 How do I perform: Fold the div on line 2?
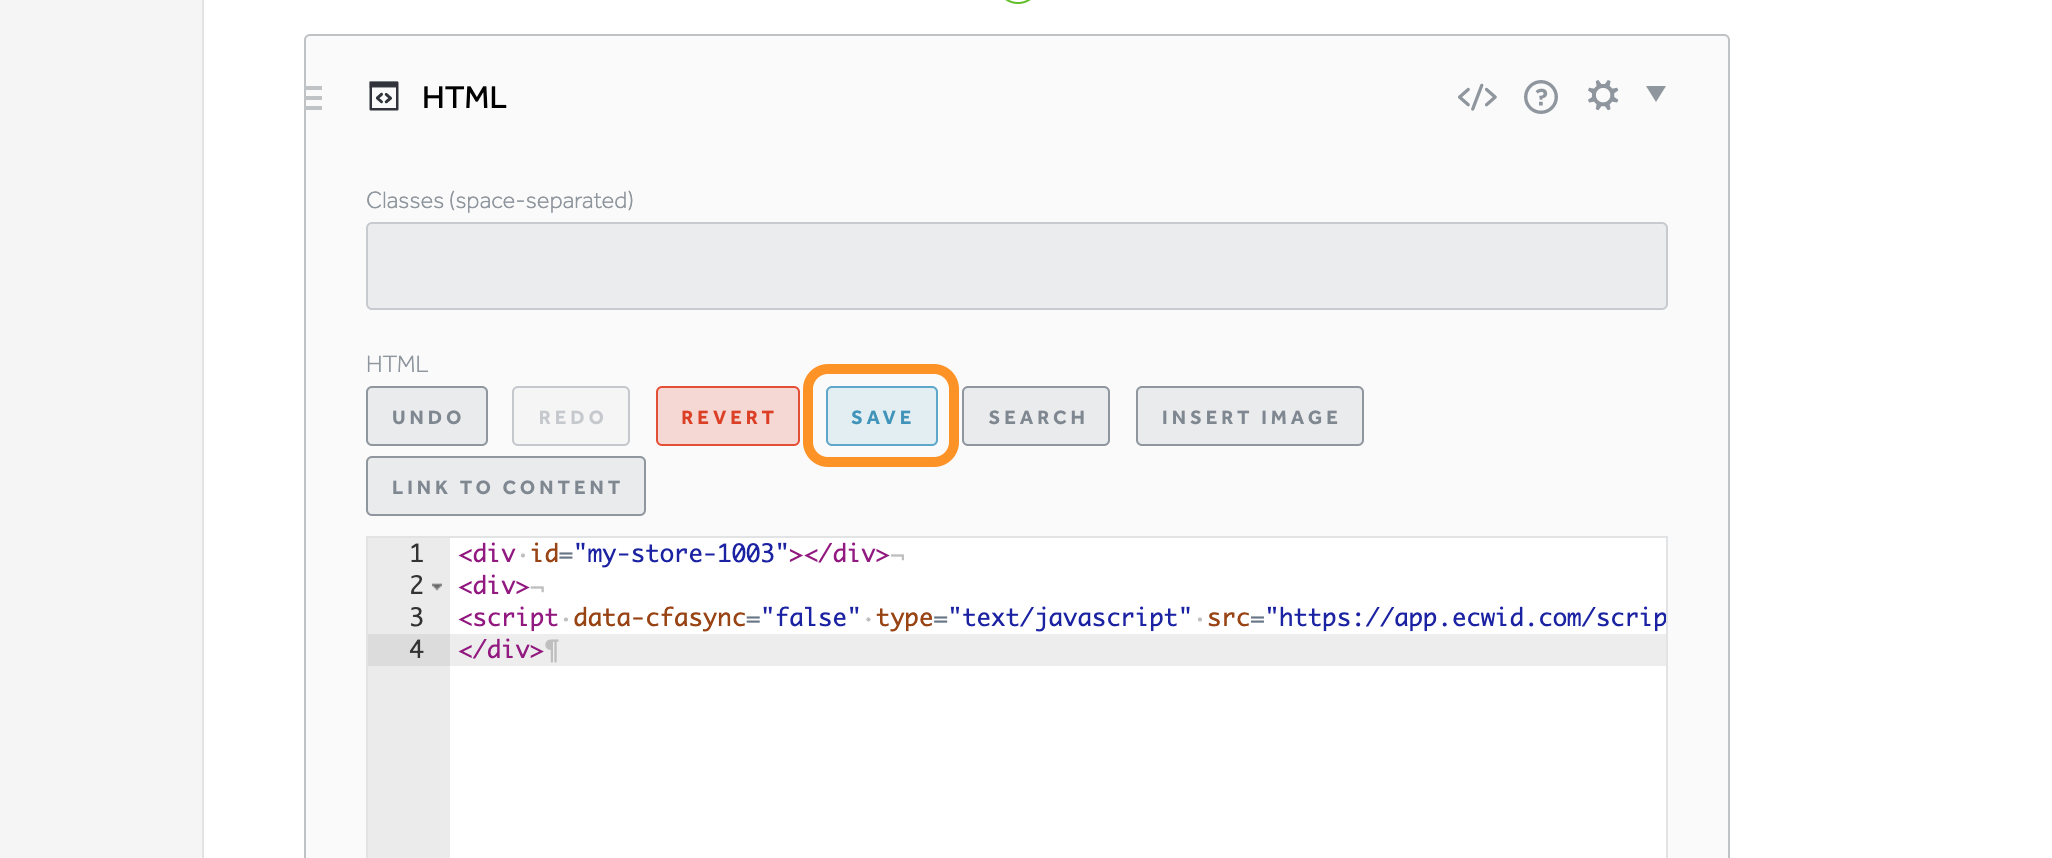[x=437, y=587]
